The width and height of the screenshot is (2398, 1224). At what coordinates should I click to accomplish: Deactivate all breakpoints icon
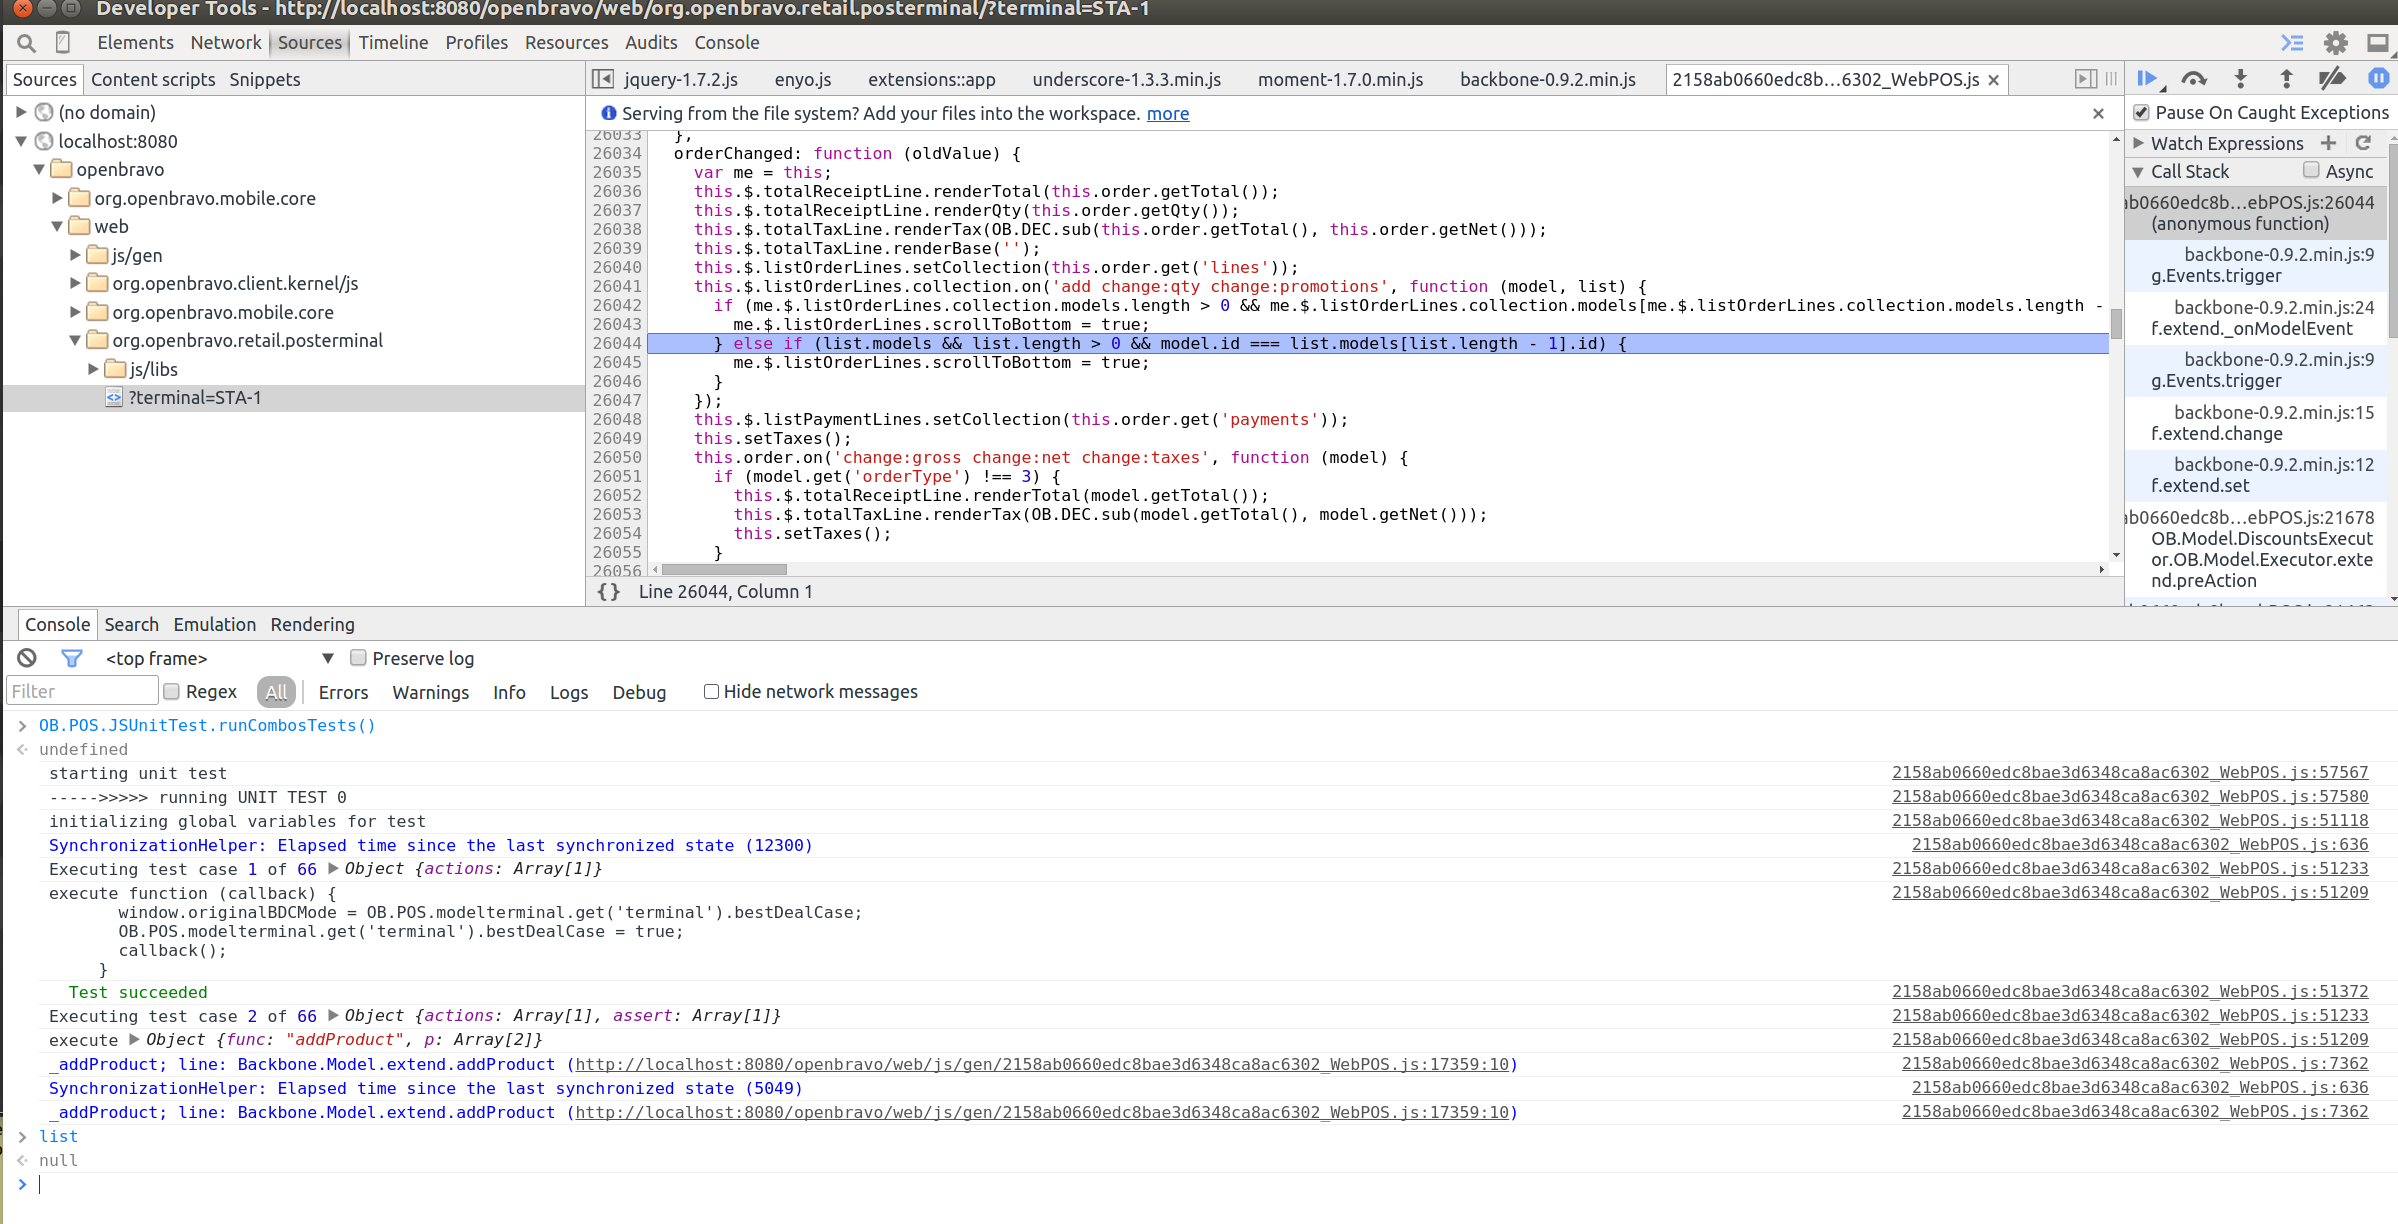2332,79
